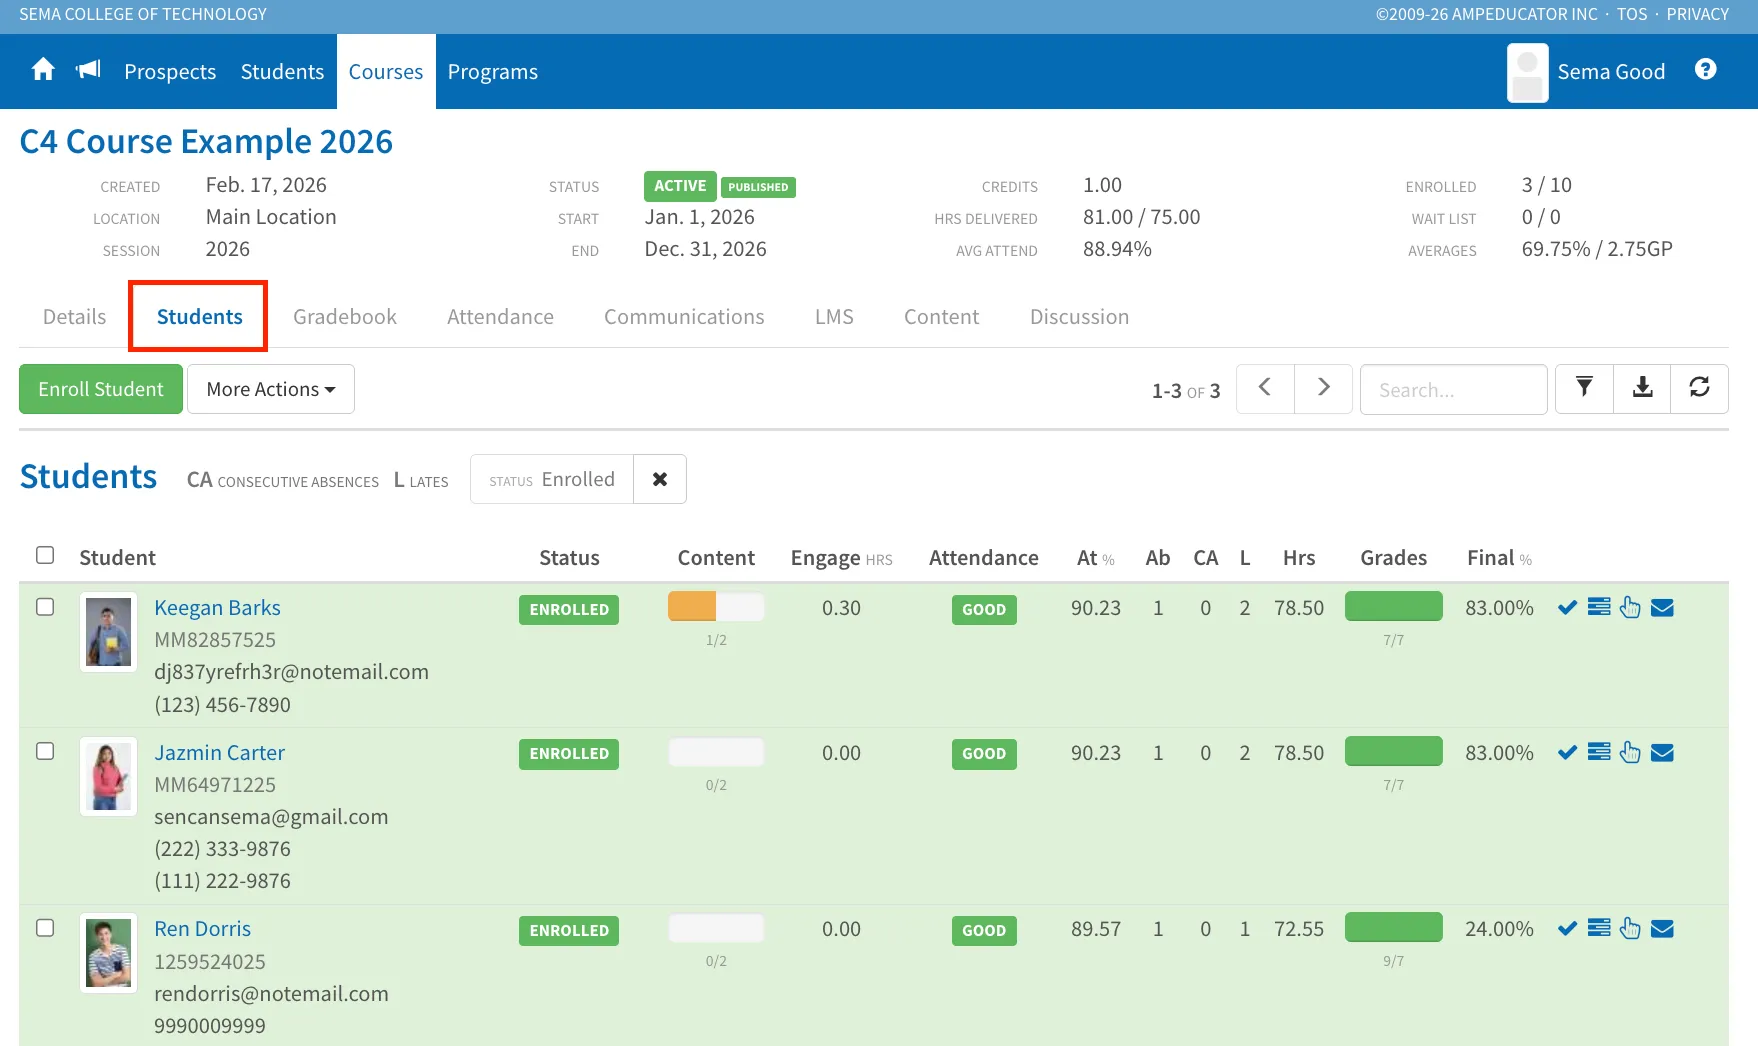Open Jazmin Carter student profile link
Viewport: 1758px width, 1046px height.
[x=219, y=753]
